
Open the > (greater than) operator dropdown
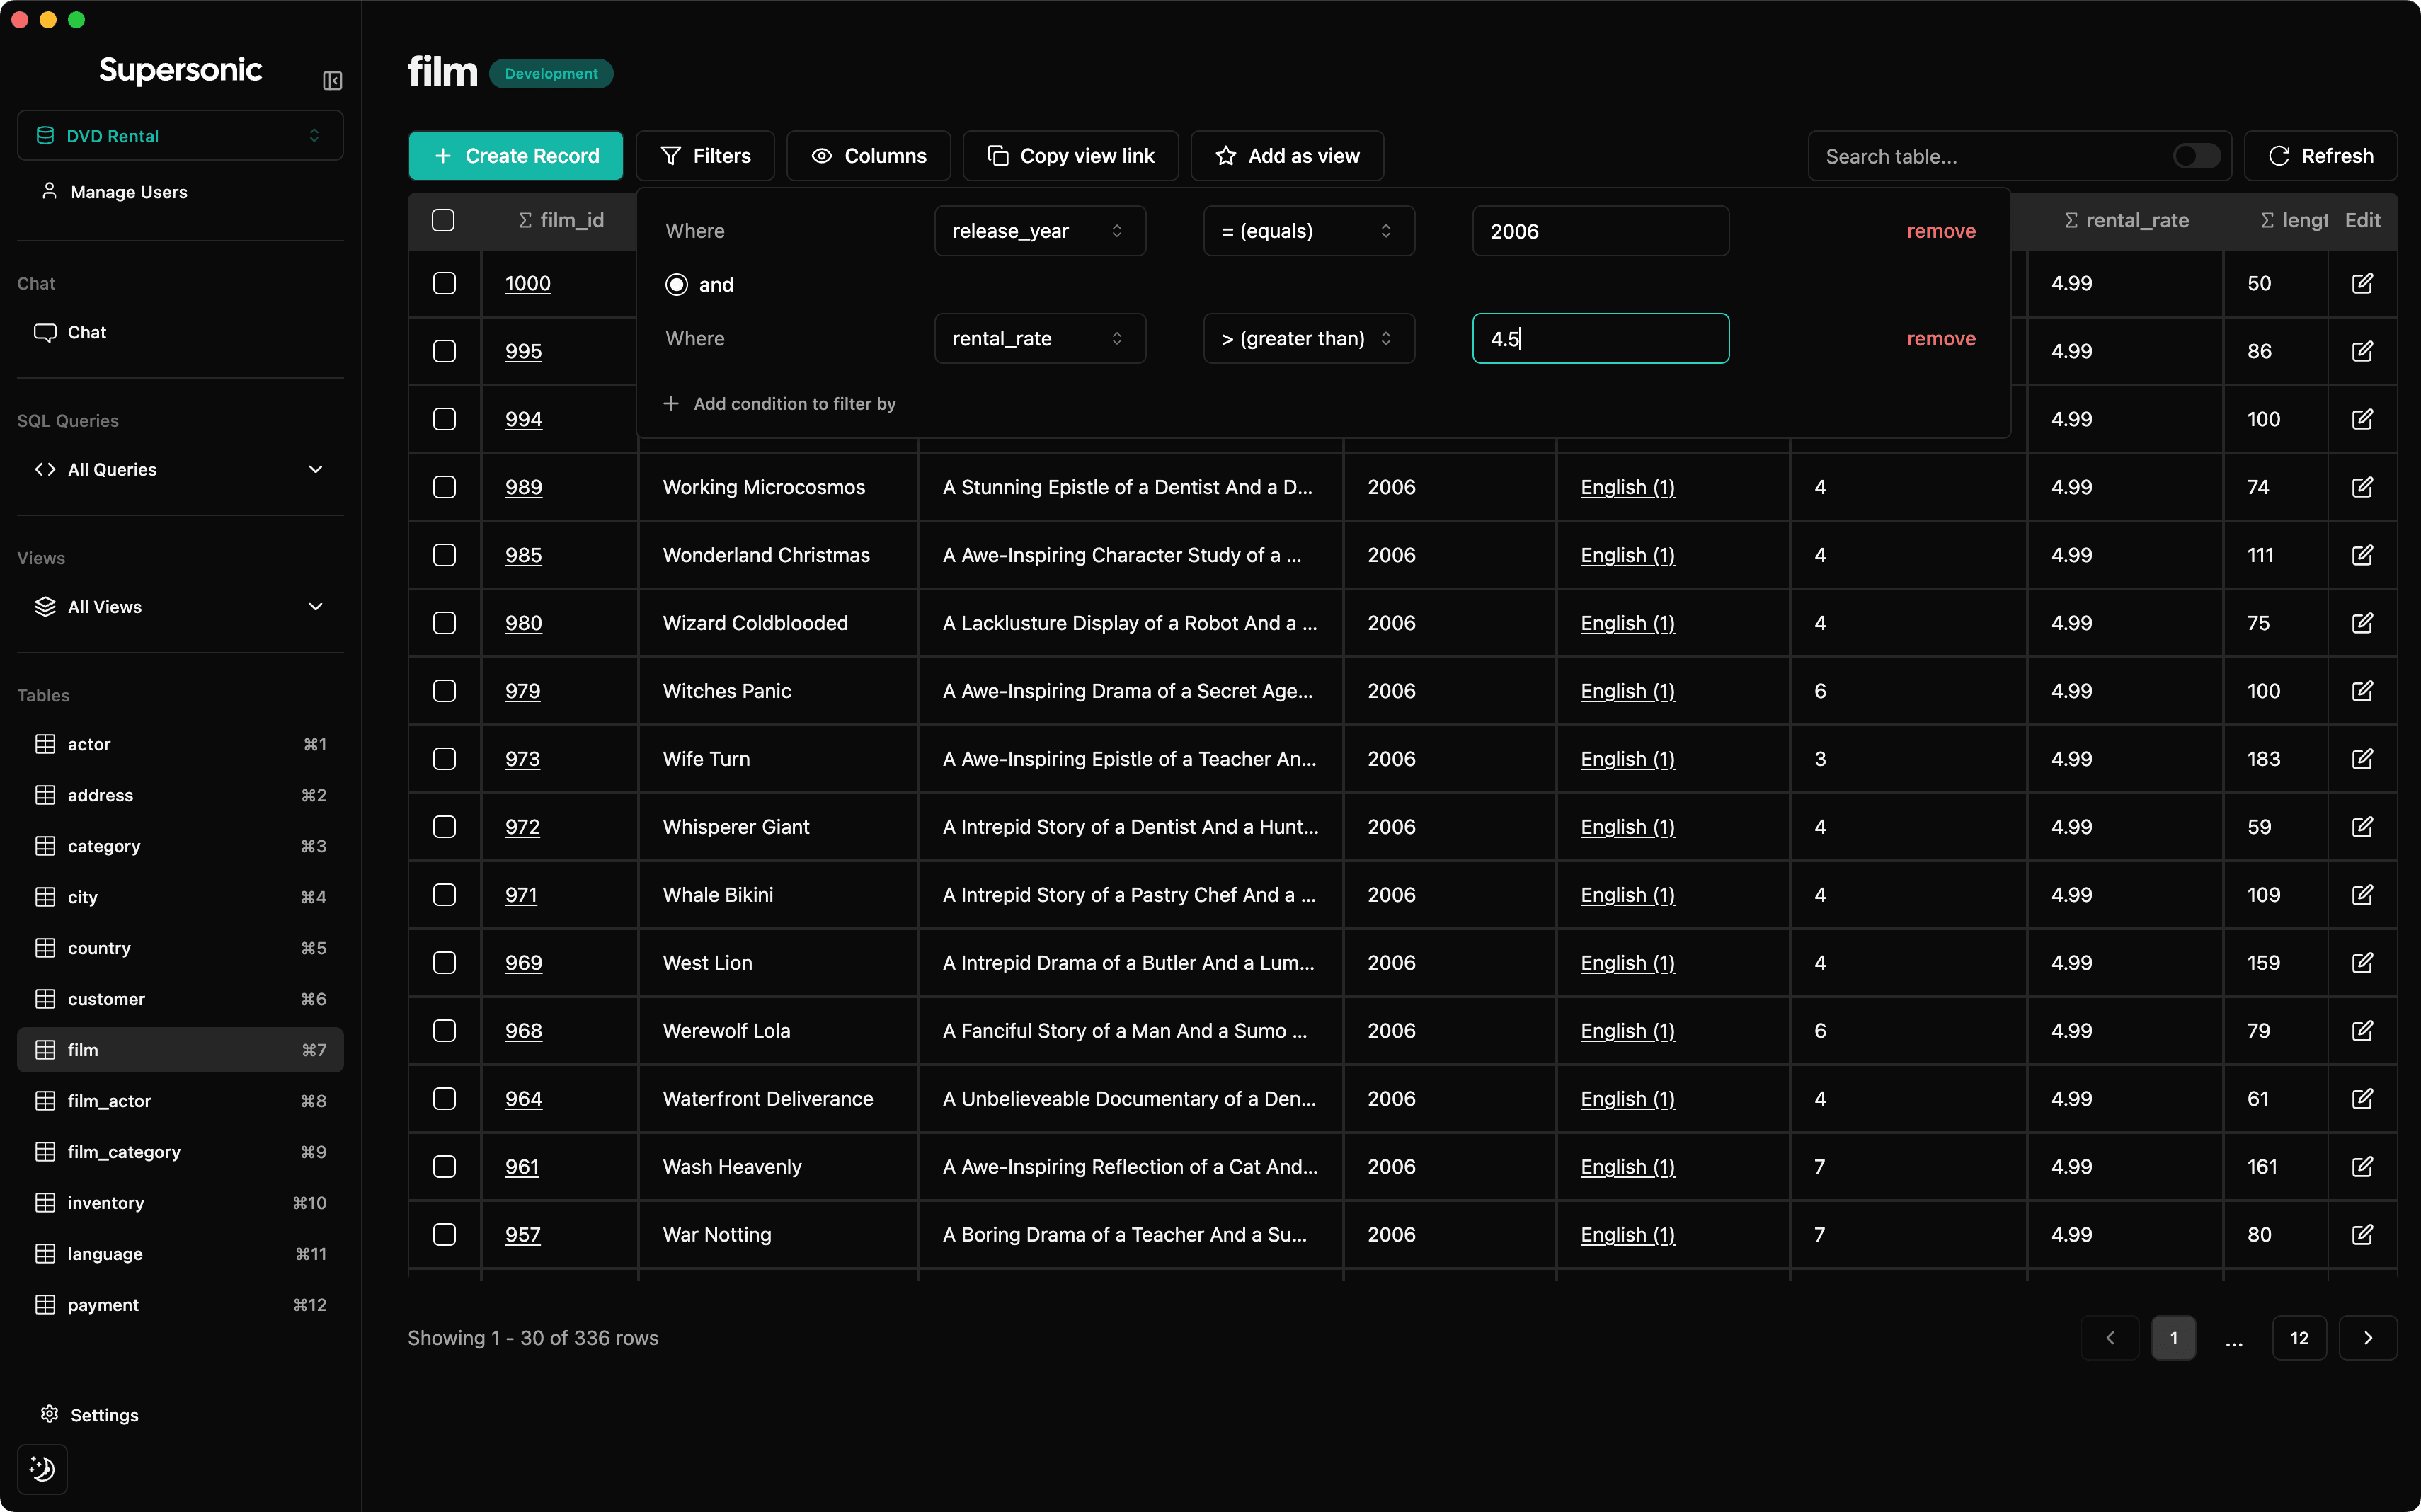pyautogui.click(x=1309, y=339)
